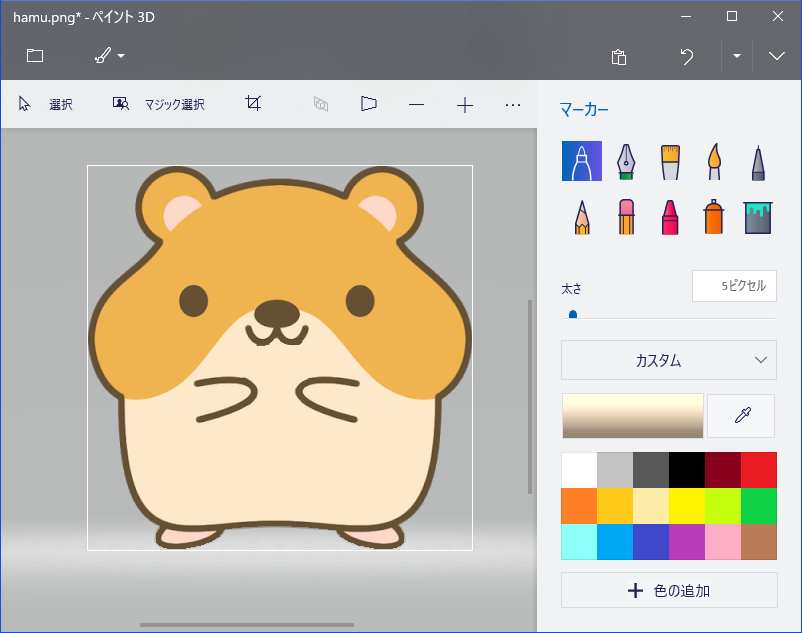Viewport: 802px width, 633px height.
Task: Select the Marker brush tool
Action: [x=582, y=161]
